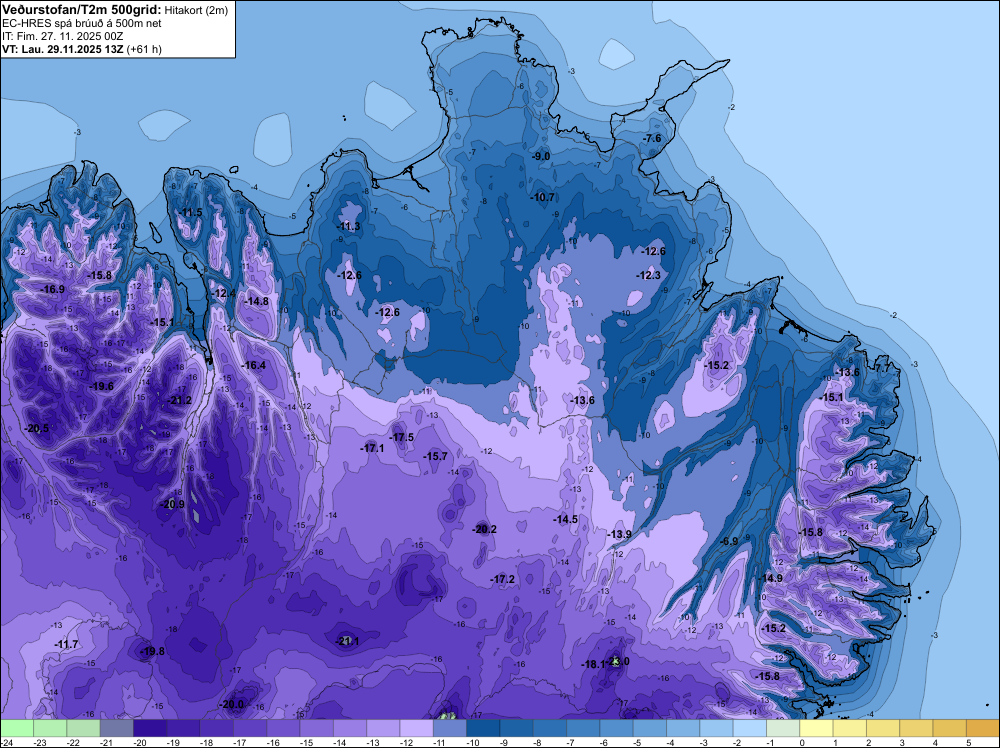
Task: Select the 'IT: Fim. 27. 11. 2025 00Z' line
Action: pyautogui.click(x=62, y=36)
